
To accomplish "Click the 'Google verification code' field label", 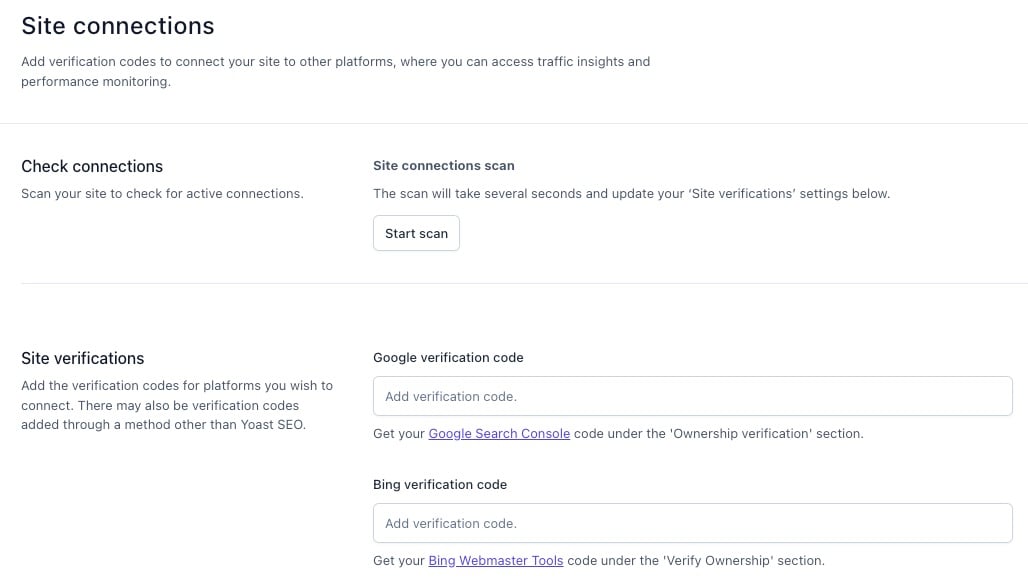I will tap(448, 357).
